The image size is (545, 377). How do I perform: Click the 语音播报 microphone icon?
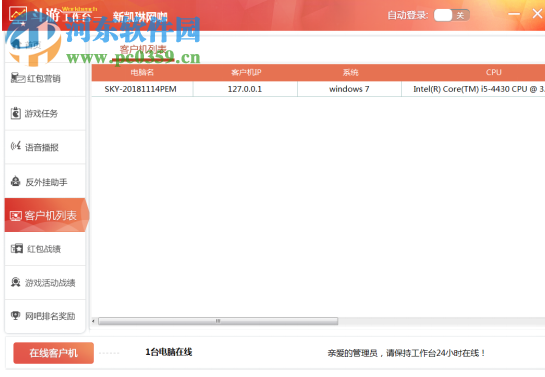coord(16,146)
